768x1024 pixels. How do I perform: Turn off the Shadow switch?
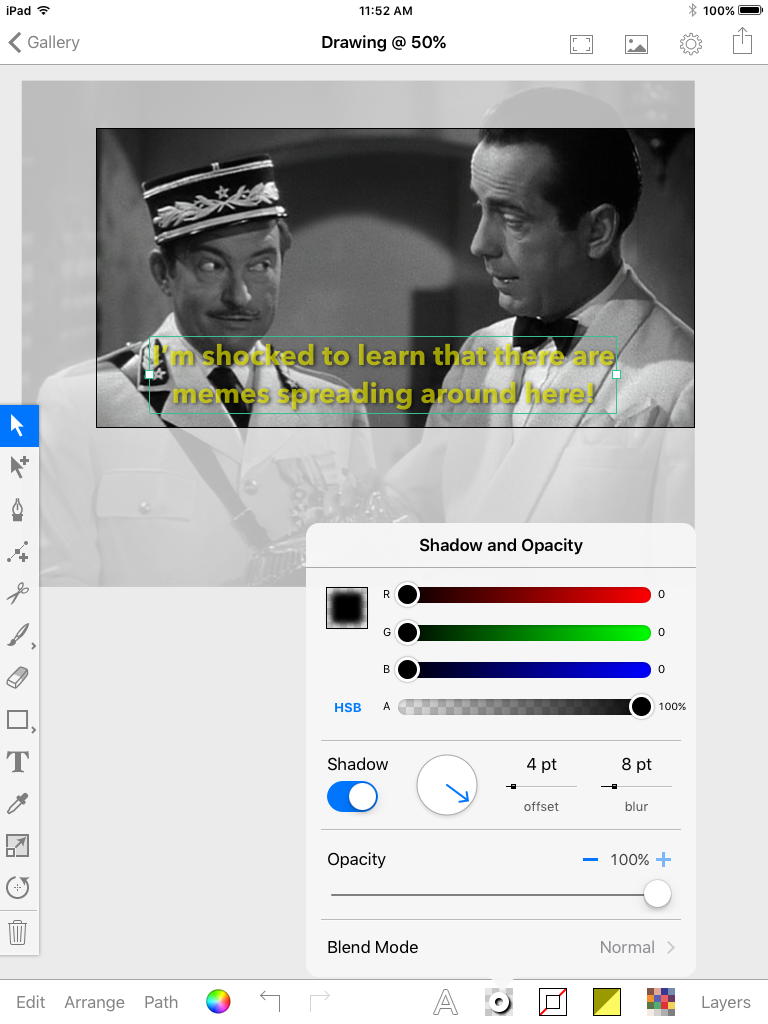pyautogui.click(x=352, y=796)
